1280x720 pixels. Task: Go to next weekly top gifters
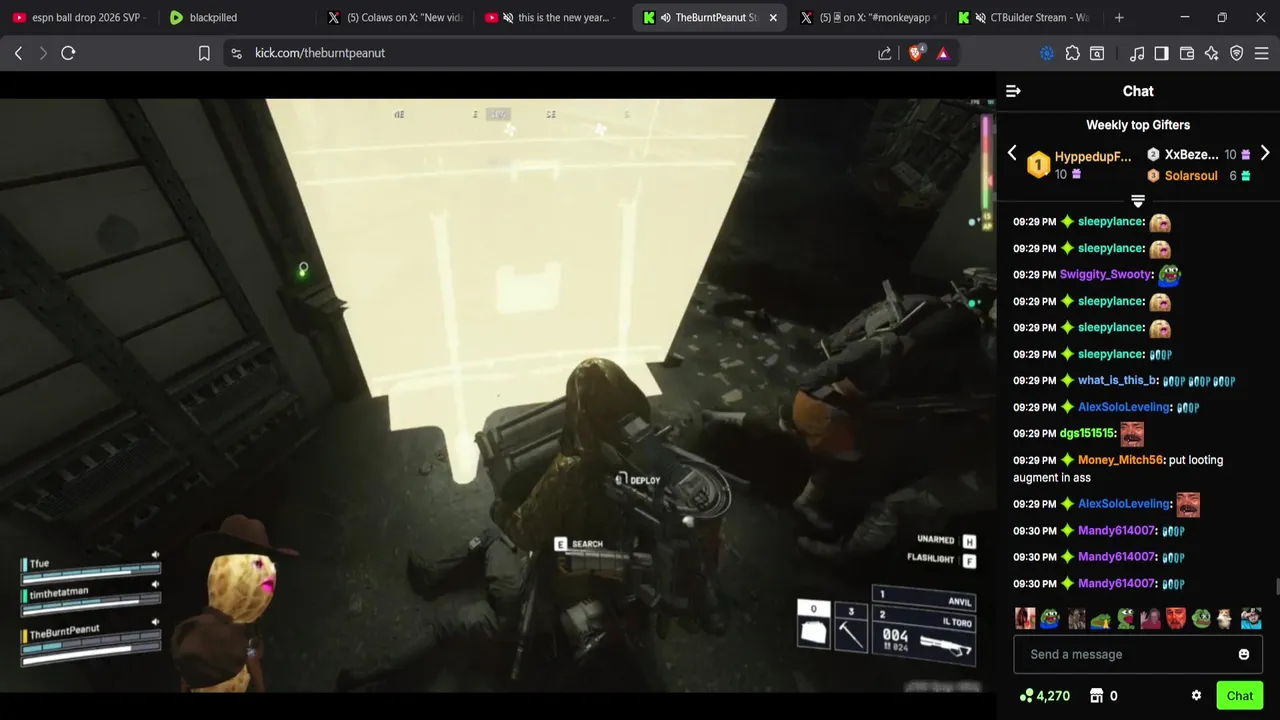click(x=1265, y=153)
